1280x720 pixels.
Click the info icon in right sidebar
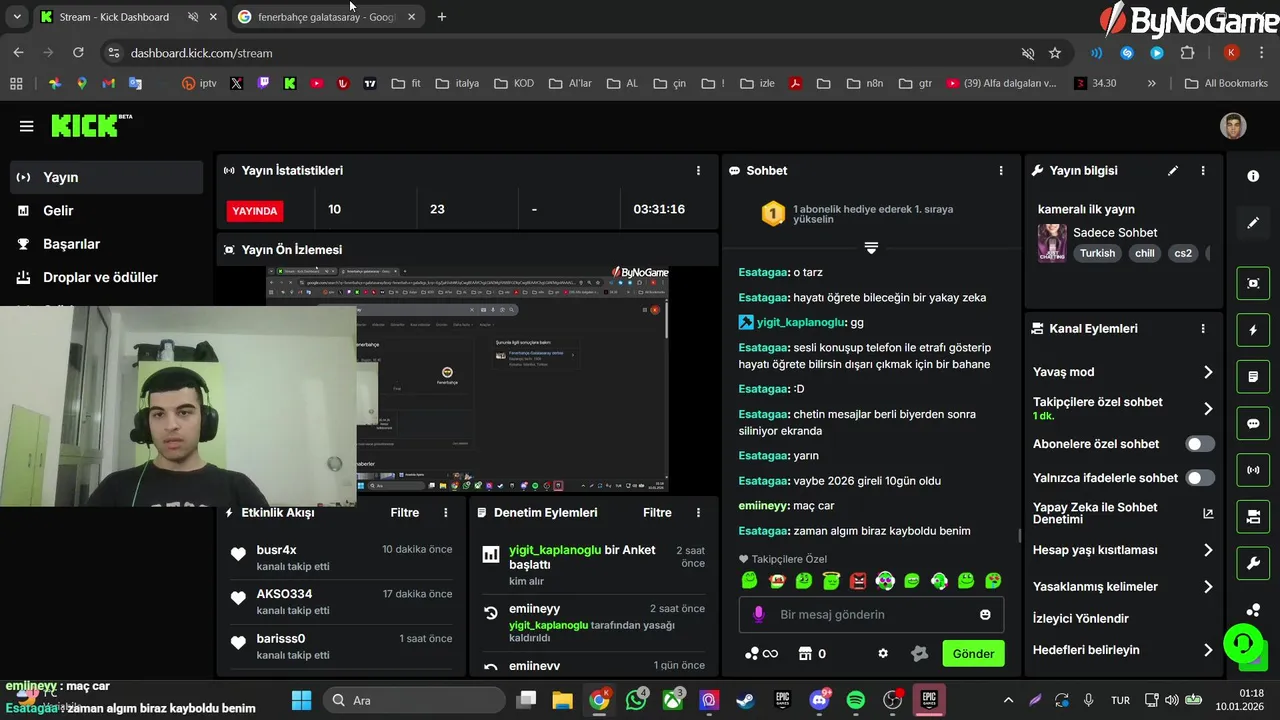point(1253,176)
